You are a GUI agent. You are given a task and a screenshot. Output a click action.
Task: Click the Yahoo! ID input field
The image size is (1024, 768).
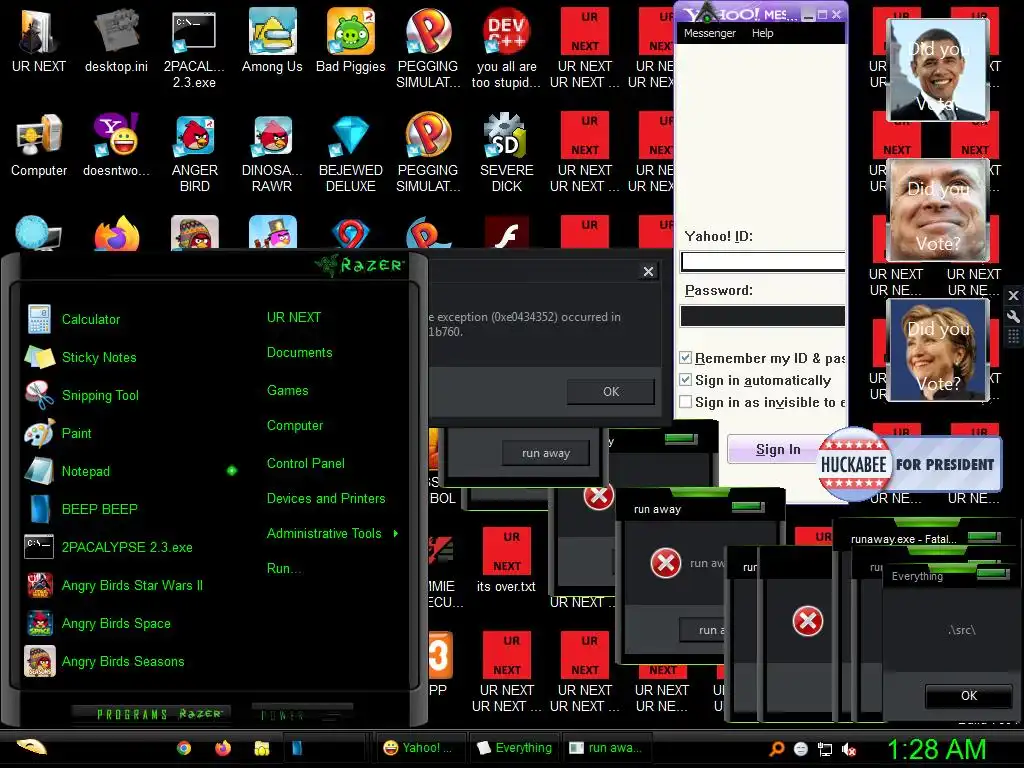tap(763, 262)
